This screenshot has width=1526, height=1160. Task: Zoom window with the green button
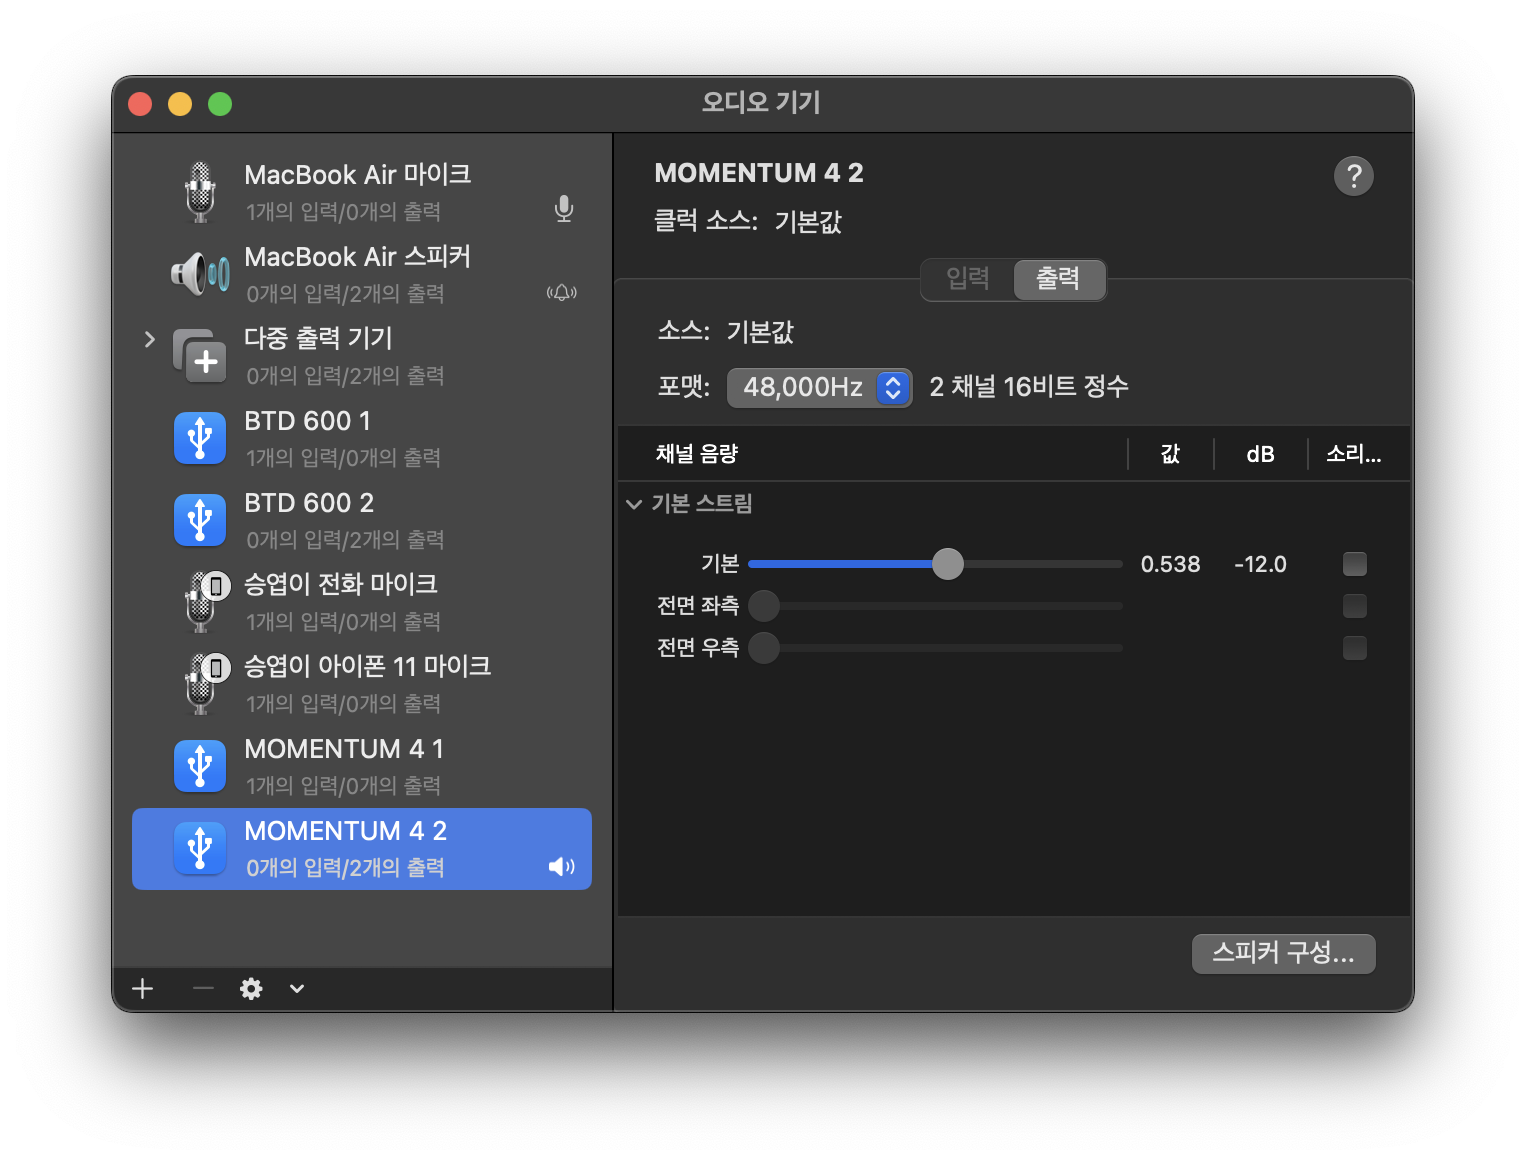tap(220, 104)
